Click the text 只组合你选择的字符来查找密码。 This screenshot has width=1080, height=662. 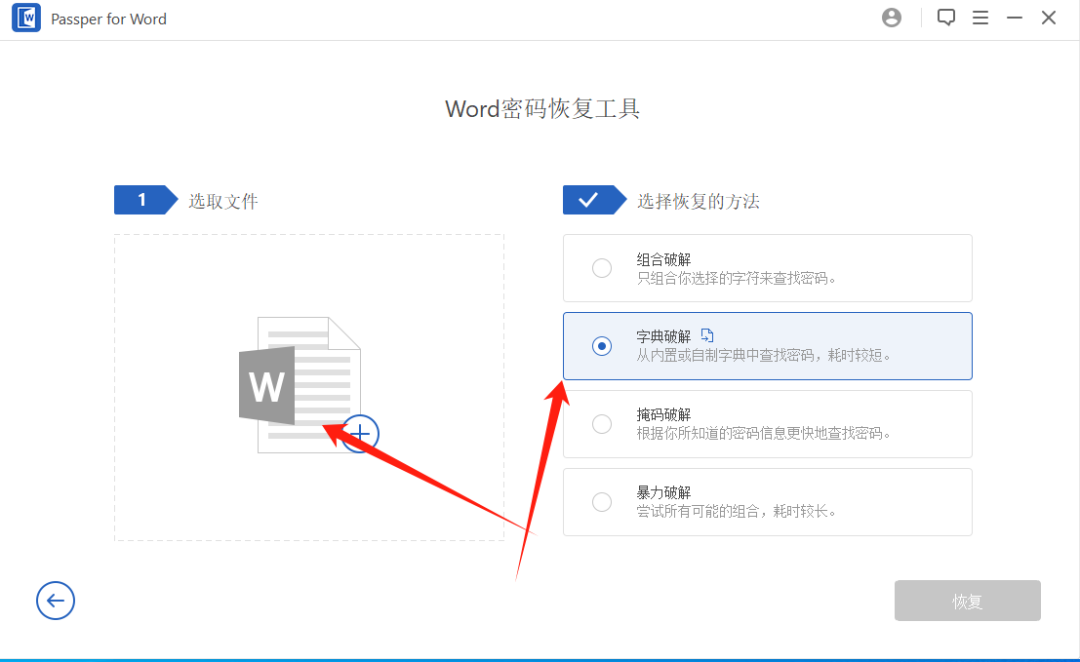736,278
